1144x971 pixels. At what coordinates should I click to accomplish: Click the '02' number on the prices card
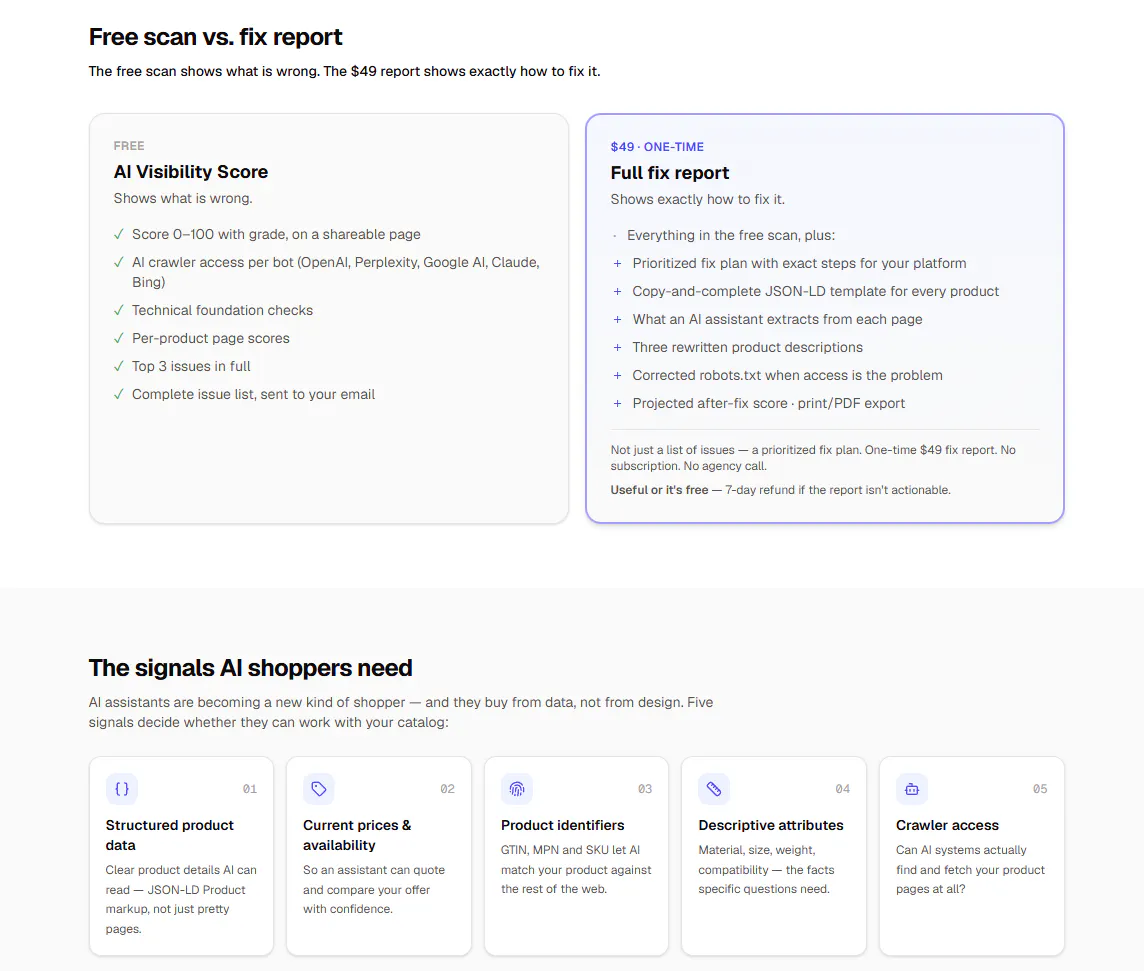447,789
